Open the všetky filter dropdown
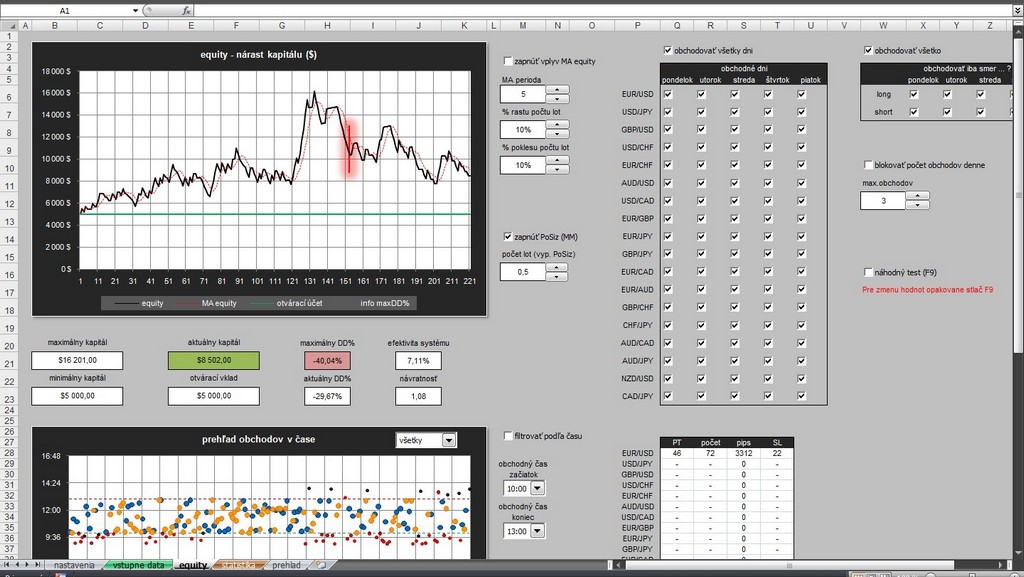The width and height of the screenshot is (1024, 577). (449, 441)
